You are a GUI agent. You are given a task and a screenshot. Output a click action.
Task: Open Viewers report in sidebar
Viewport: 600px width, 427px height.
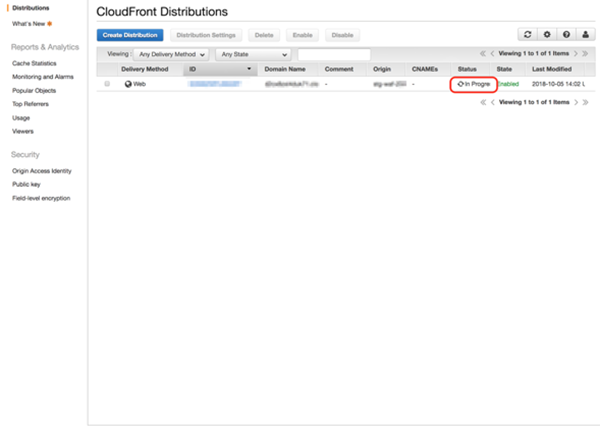(23, 131)
